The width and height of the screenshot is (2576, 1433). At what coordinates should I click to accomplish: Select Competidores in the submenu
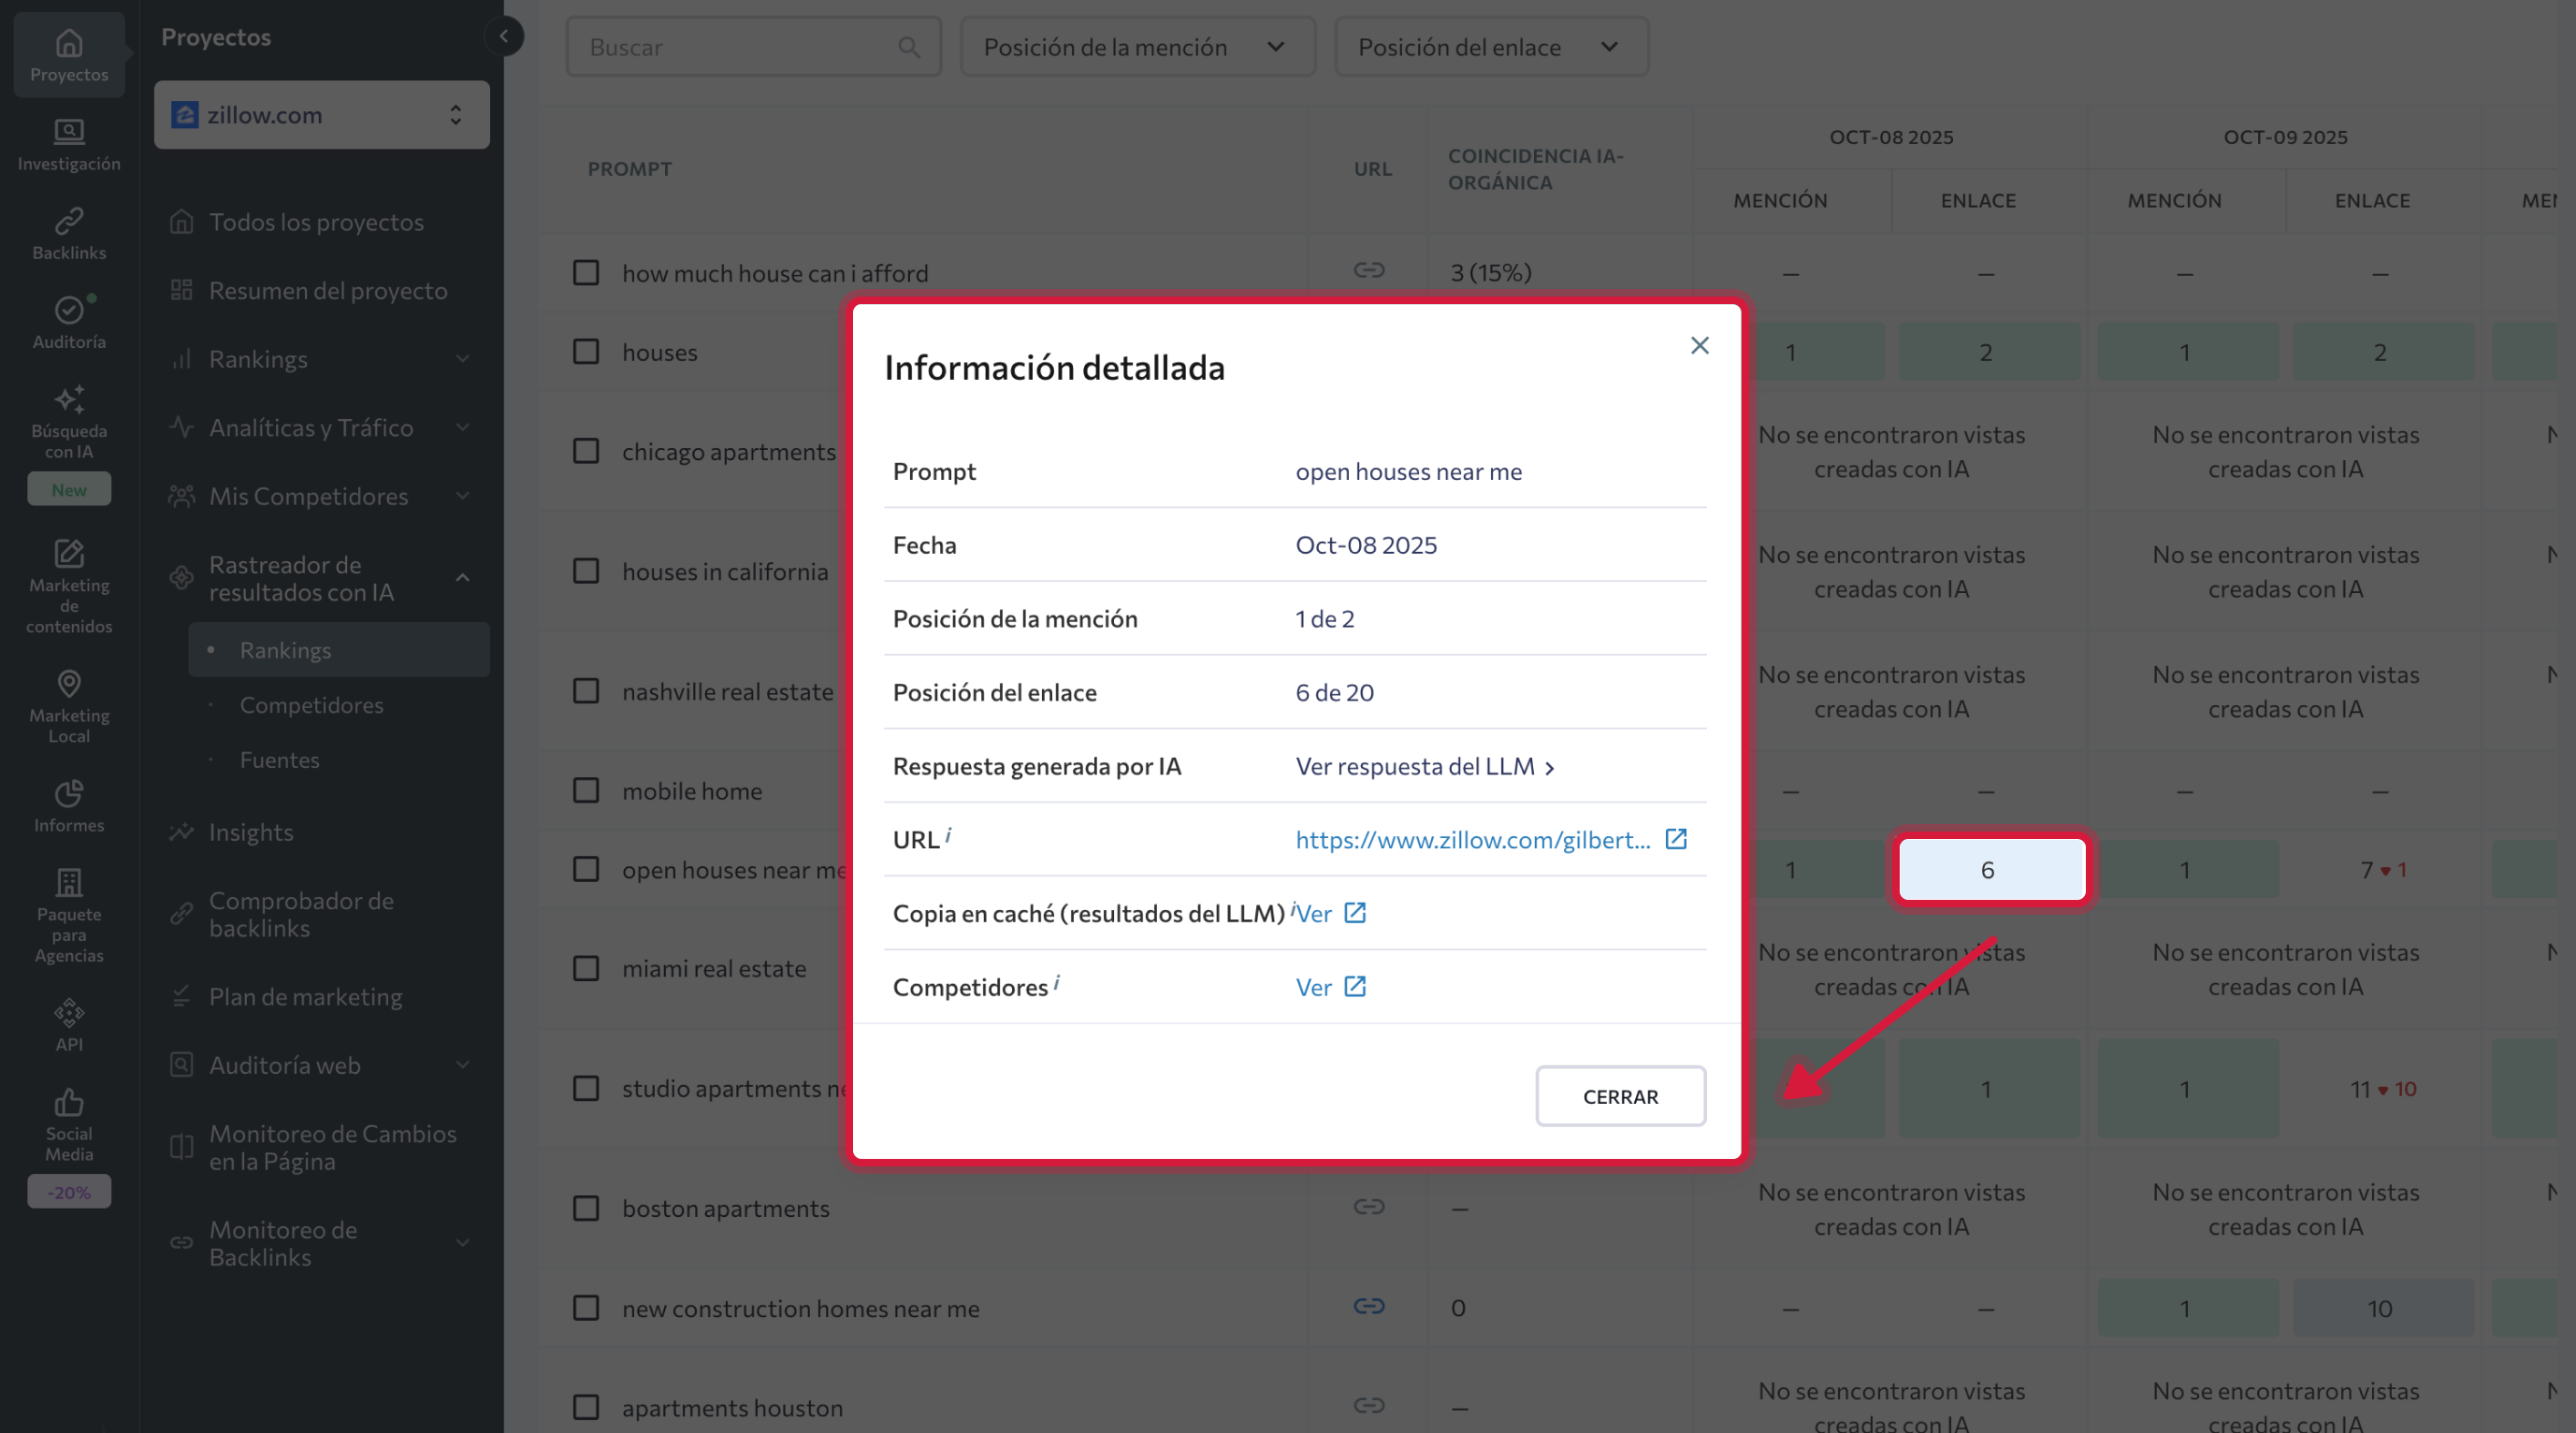click(x=311, y=705)
